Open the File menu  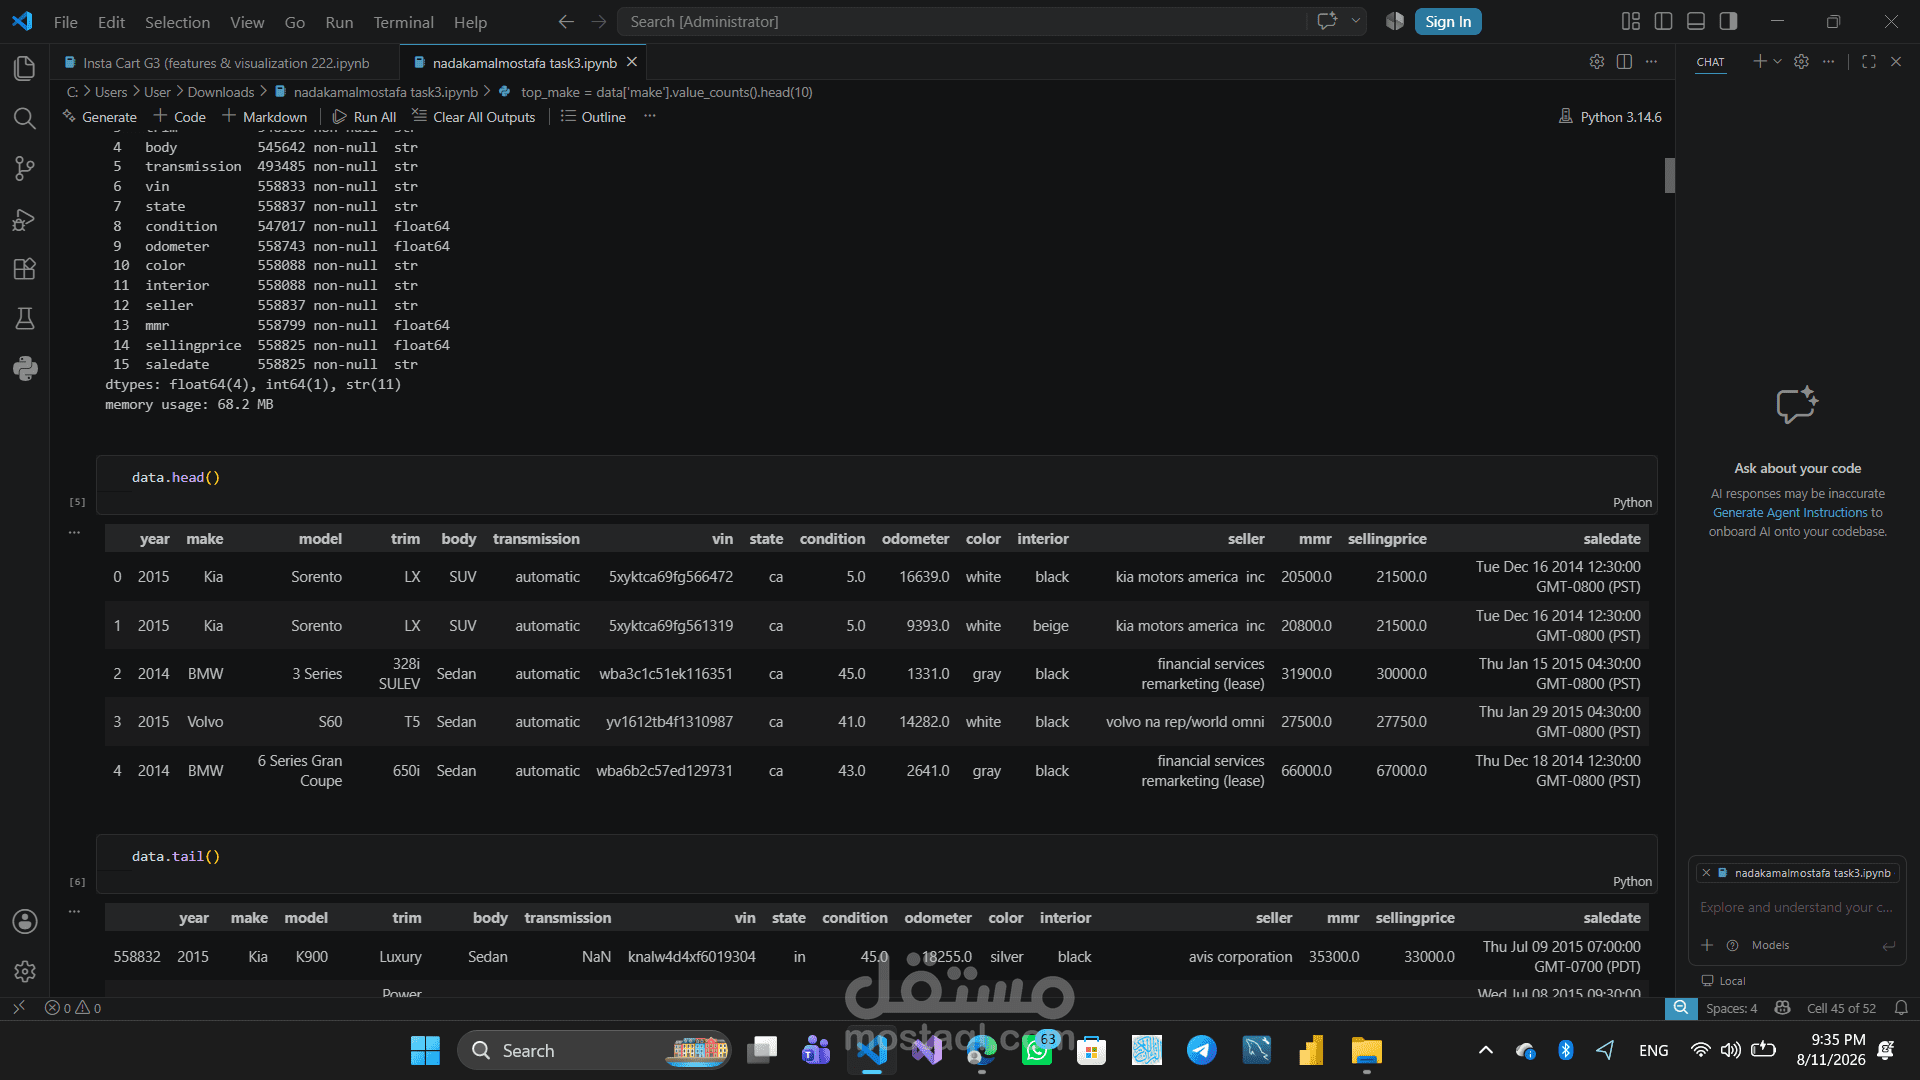click(x=66, y=22)
